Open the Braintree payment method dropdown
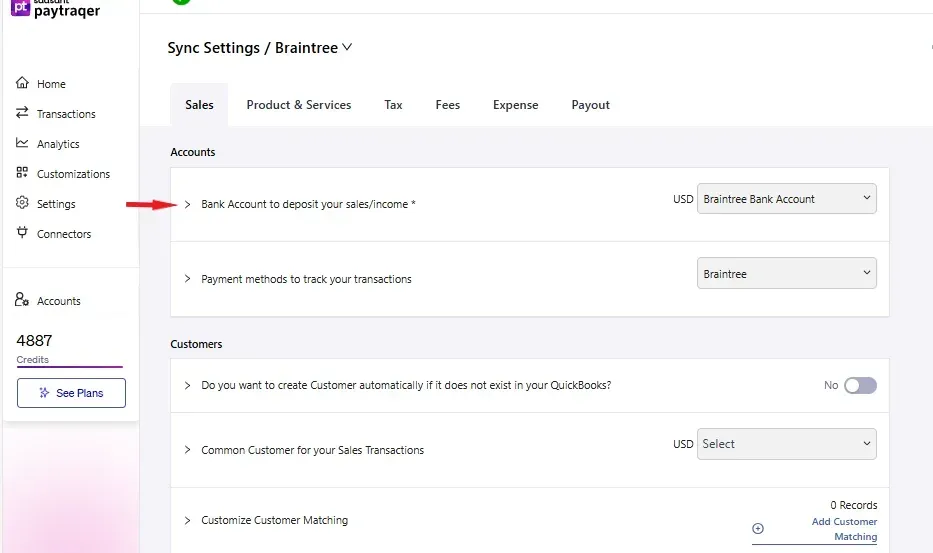The height and width of the screenshot is (553, 933). click(787, 273)
